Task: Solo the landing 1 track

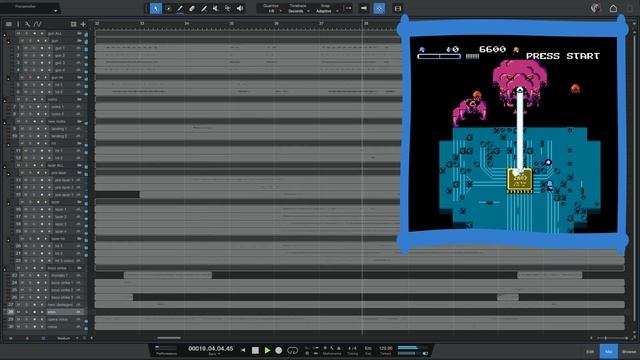Action: pos(30,129)
